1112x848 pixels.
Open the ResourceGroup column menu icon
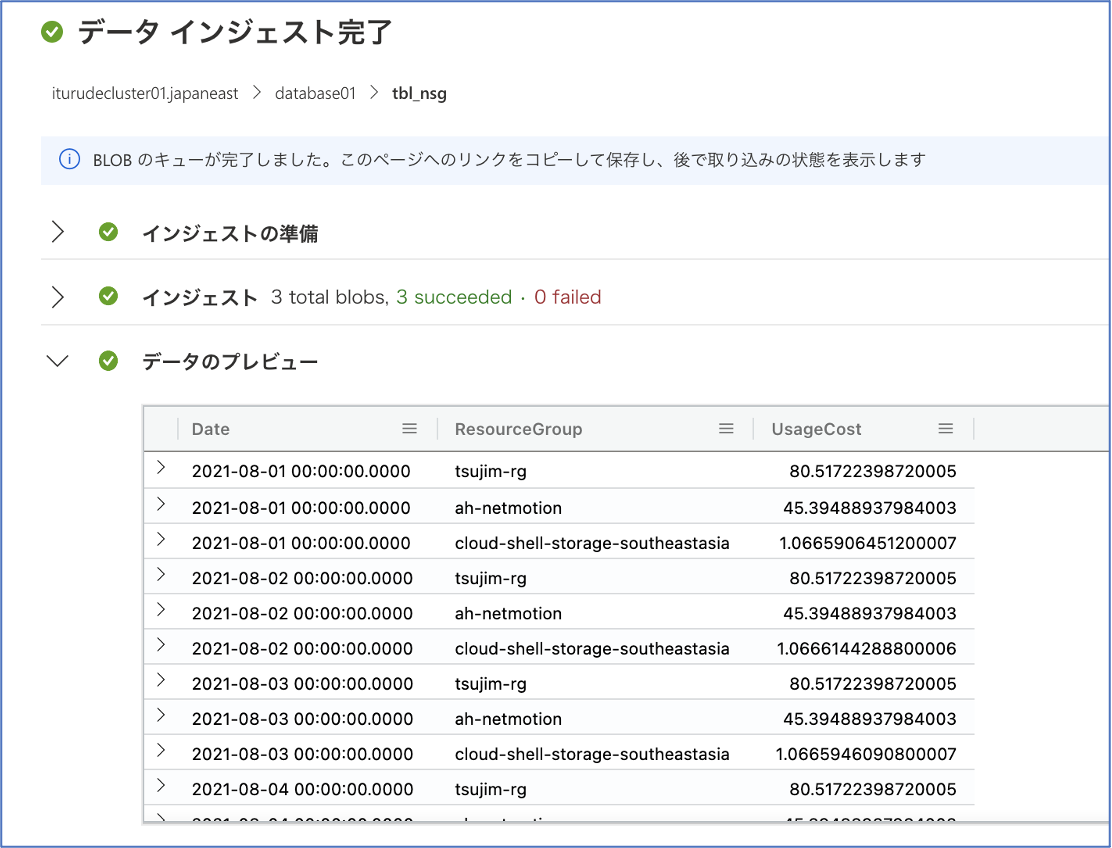pyautogui.click(x=726, y=428)
